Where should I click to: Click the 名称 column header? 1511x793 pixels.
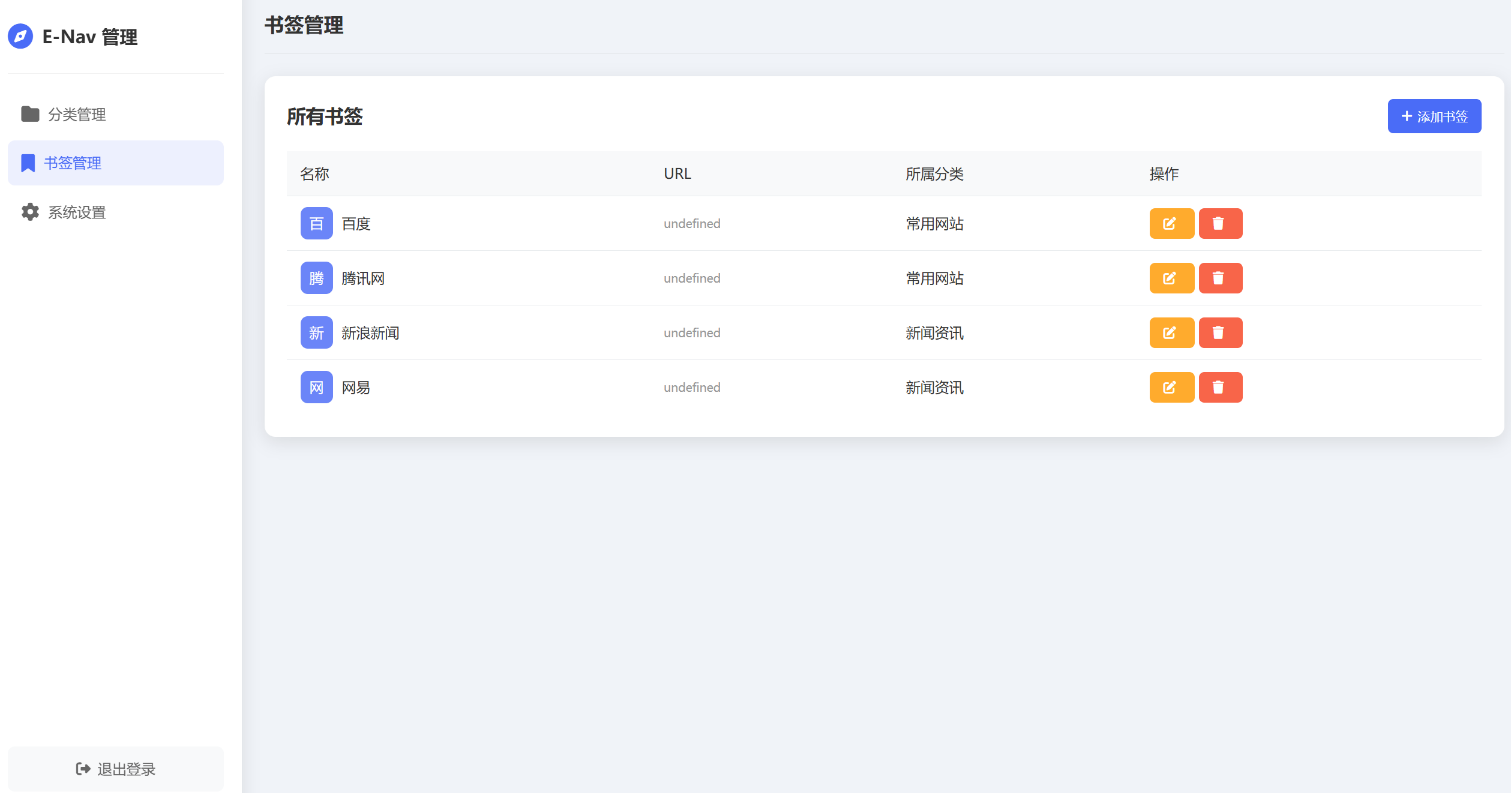314,174
